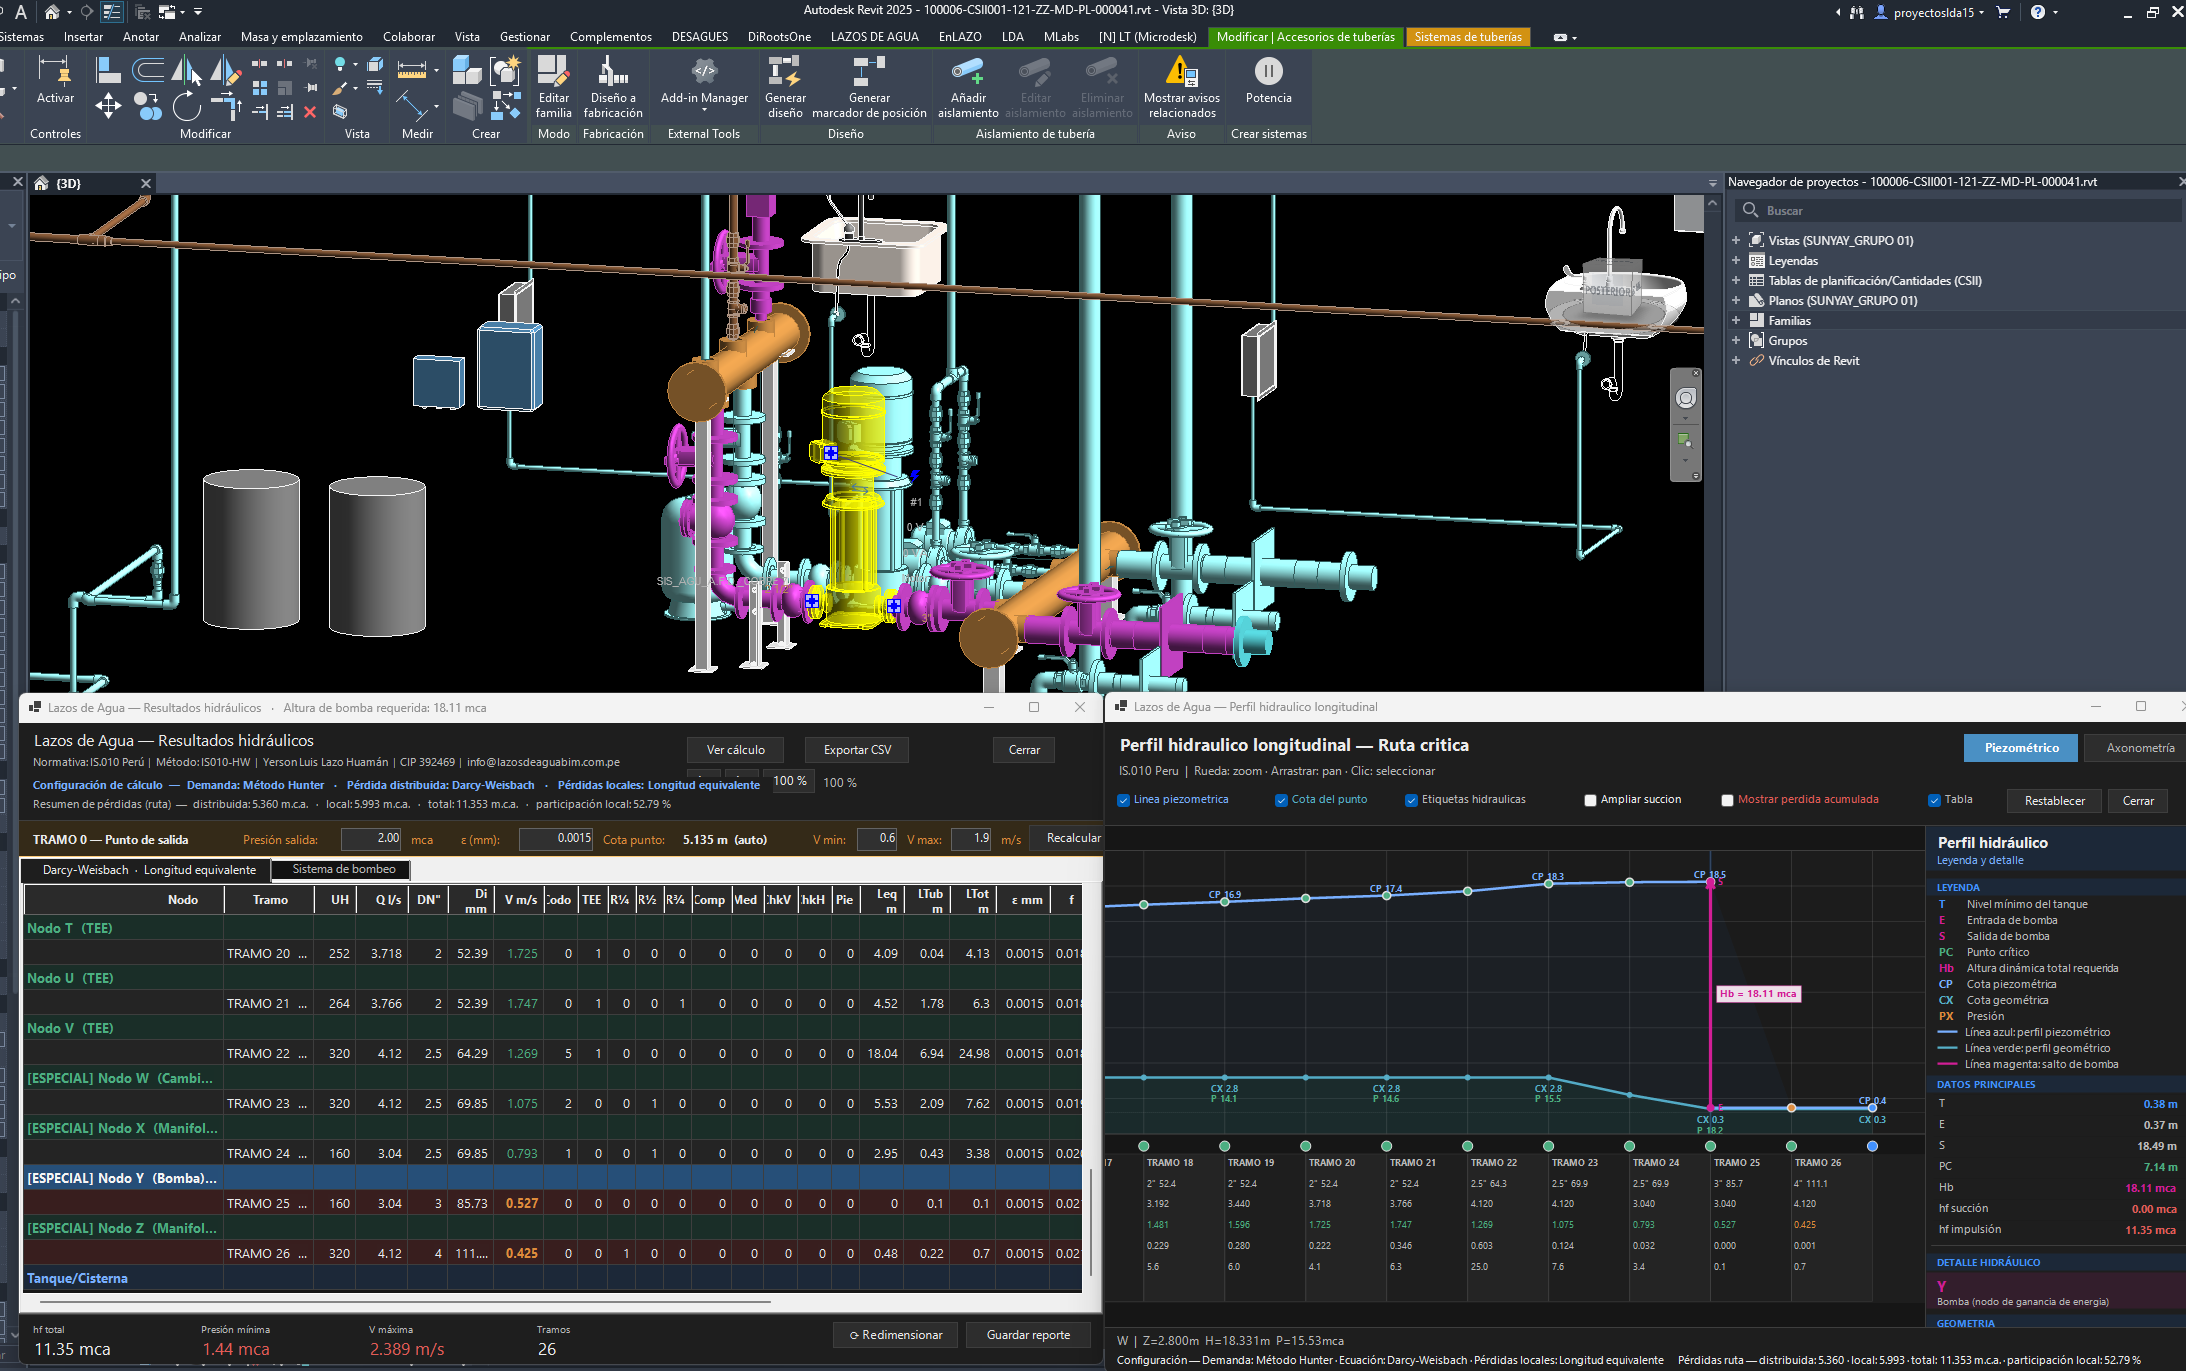Select the Rotate tool in Modificar panel
The image size is (2186, 1371).
pos(186,105)
